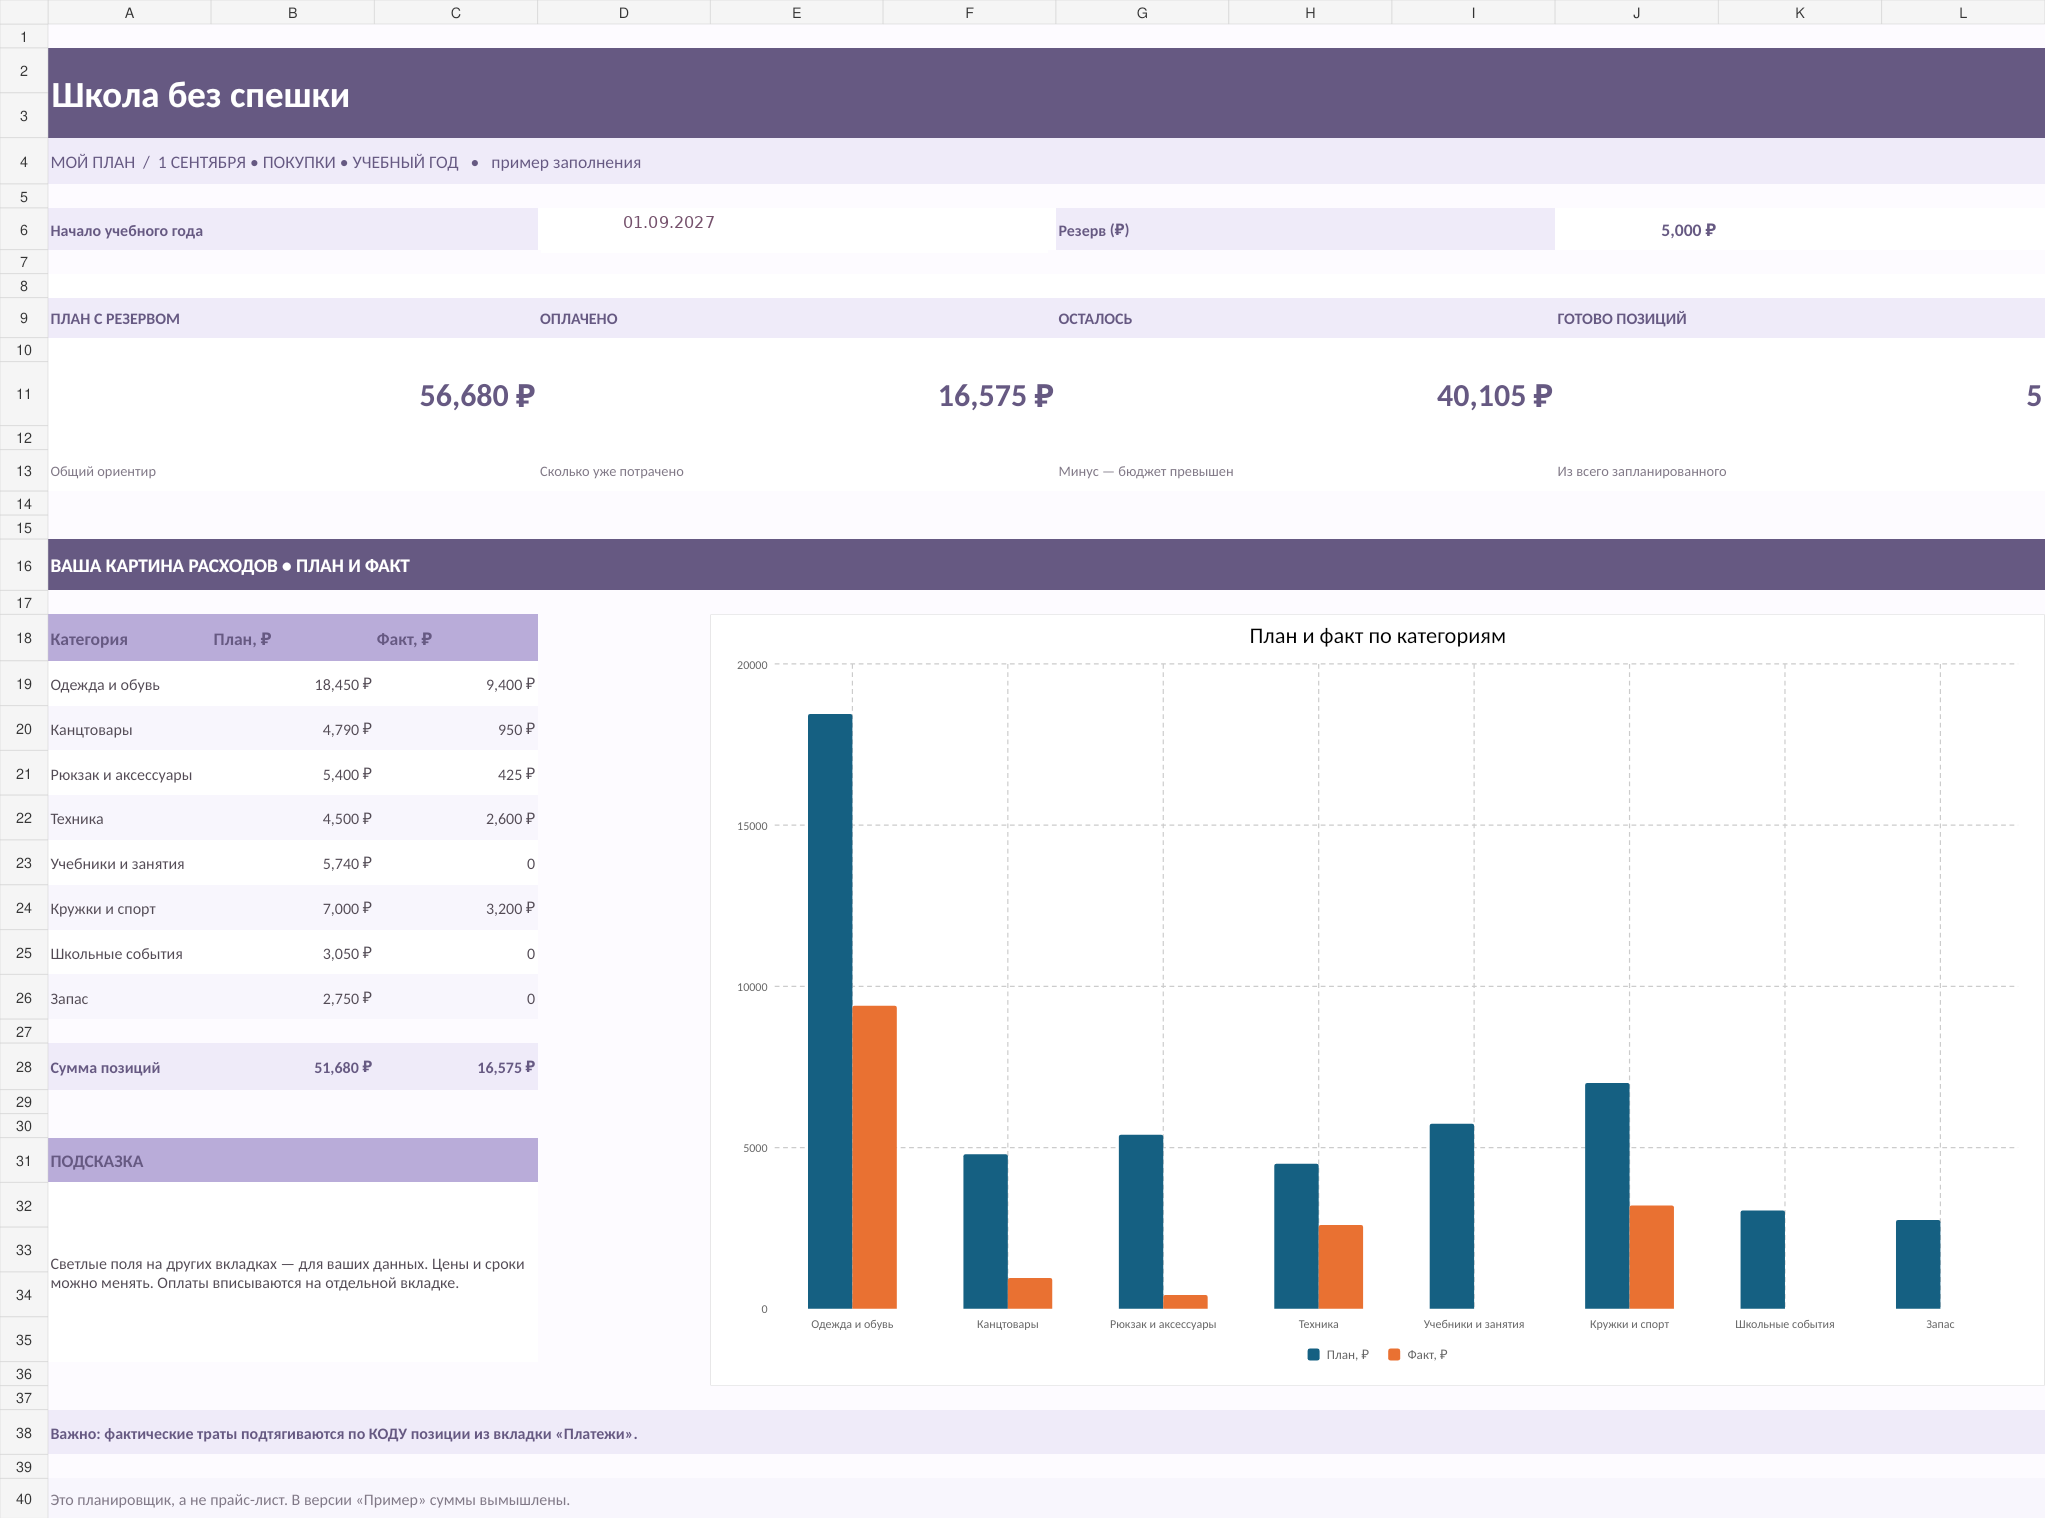The height and width of the screenshot is (1518, 2045).
Task: Select plan value 7,000 ₽
Action: (292, 909)
